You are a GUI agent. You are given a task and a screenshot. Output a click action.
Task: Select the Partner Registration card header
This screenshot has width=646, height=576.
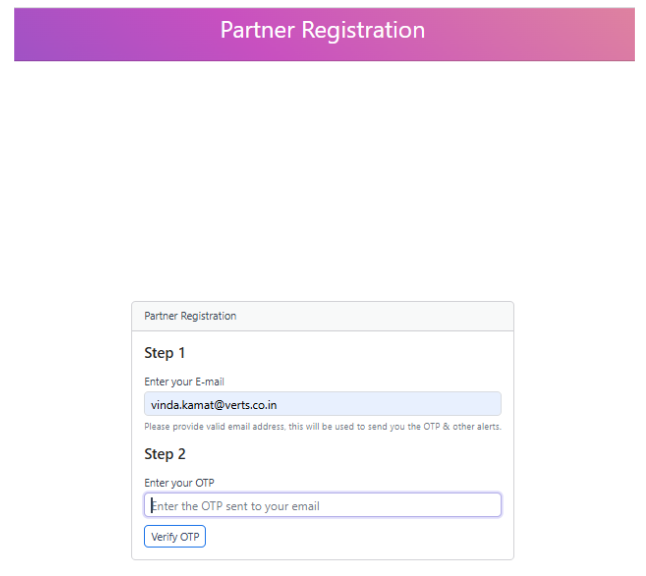tap(190, 316)
